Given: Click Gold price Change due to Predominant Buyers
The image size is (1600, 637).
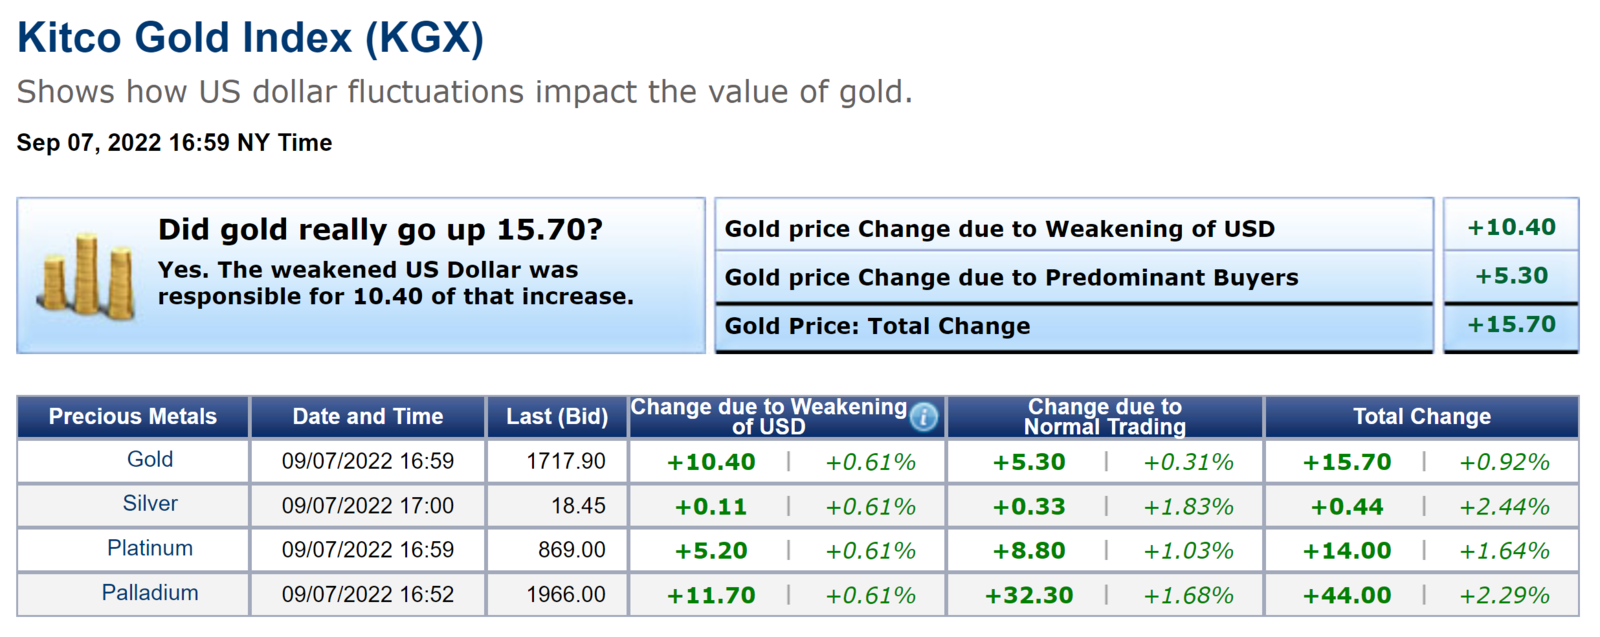Looking at the screenshot, I should click(1011, 278).
